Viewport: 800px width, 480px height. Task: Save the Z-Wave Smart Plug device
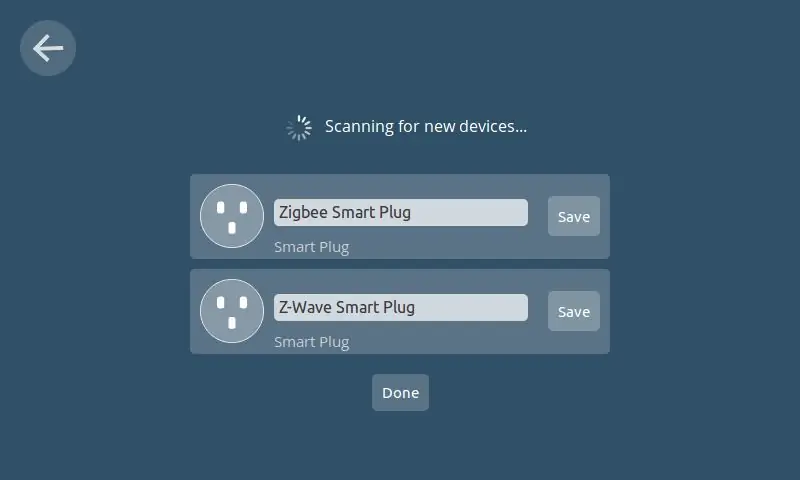(573, 311)
